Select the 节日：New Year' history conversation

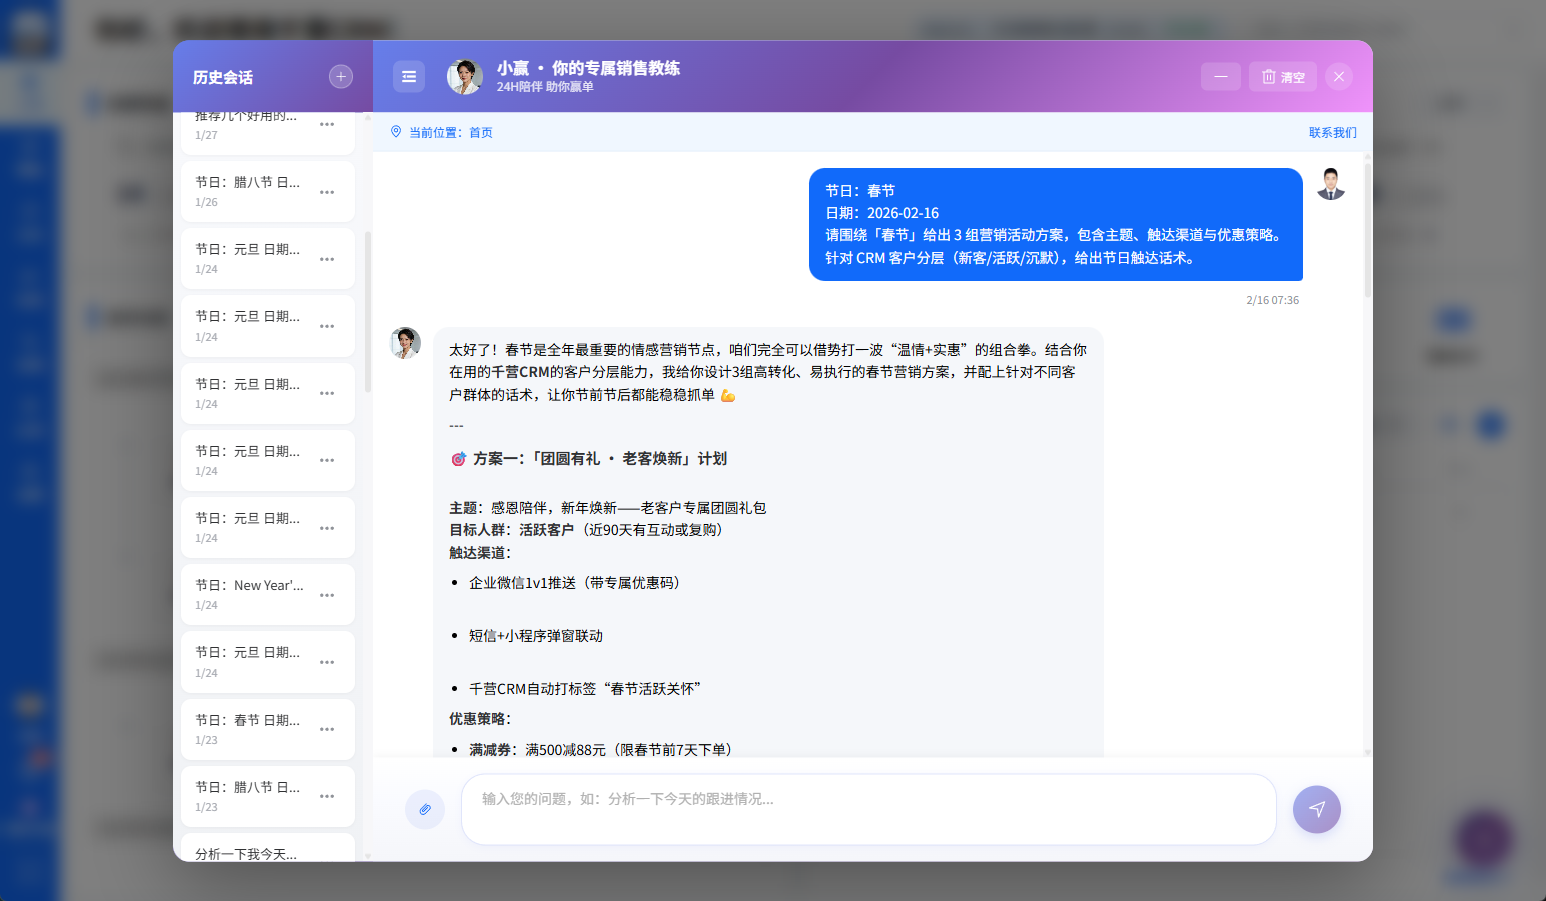tap(248, 594)
